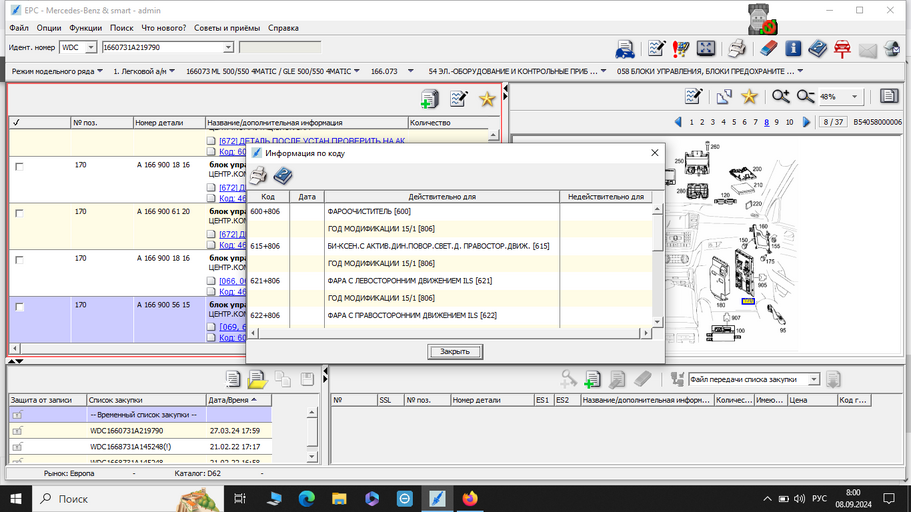The image size is (911, 512).
Task: Go to illustration page 10
Action: click(x=790, y=122)
